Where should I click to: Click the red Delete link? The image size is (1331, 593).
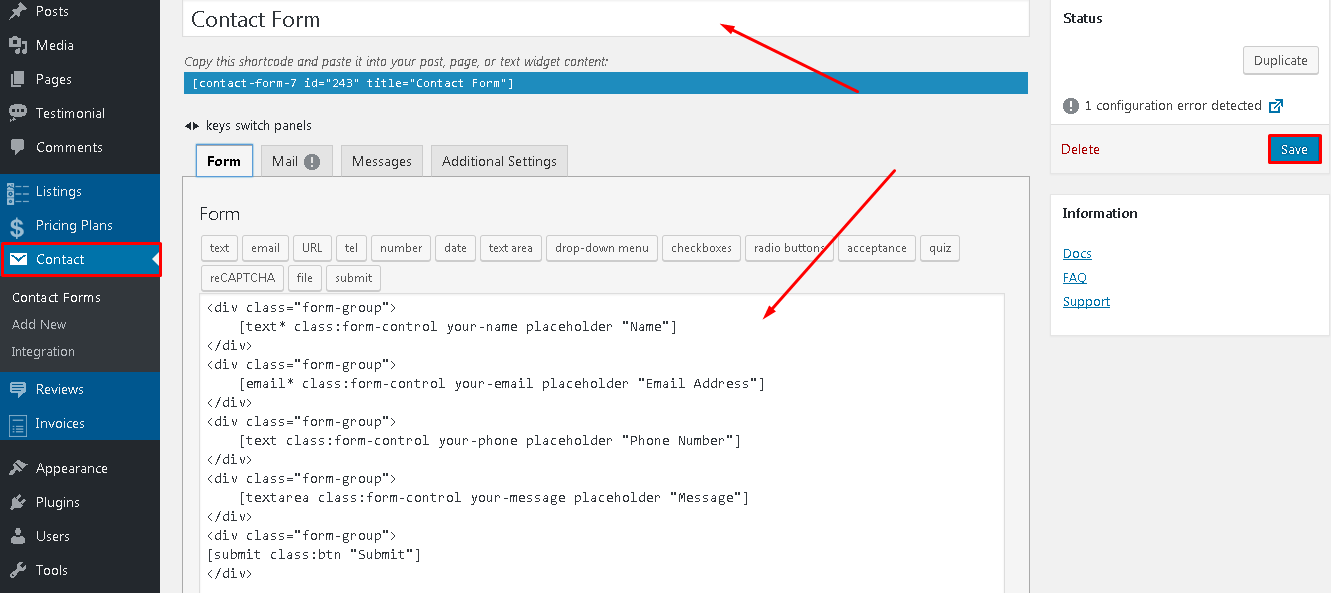pos(1080,149)
